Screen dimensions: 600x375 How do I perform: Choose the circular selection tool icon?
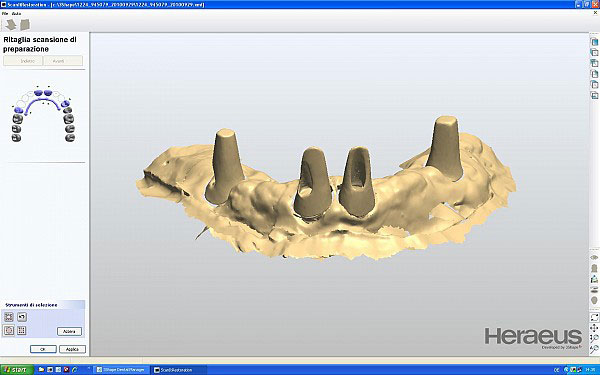click(9, 331)
